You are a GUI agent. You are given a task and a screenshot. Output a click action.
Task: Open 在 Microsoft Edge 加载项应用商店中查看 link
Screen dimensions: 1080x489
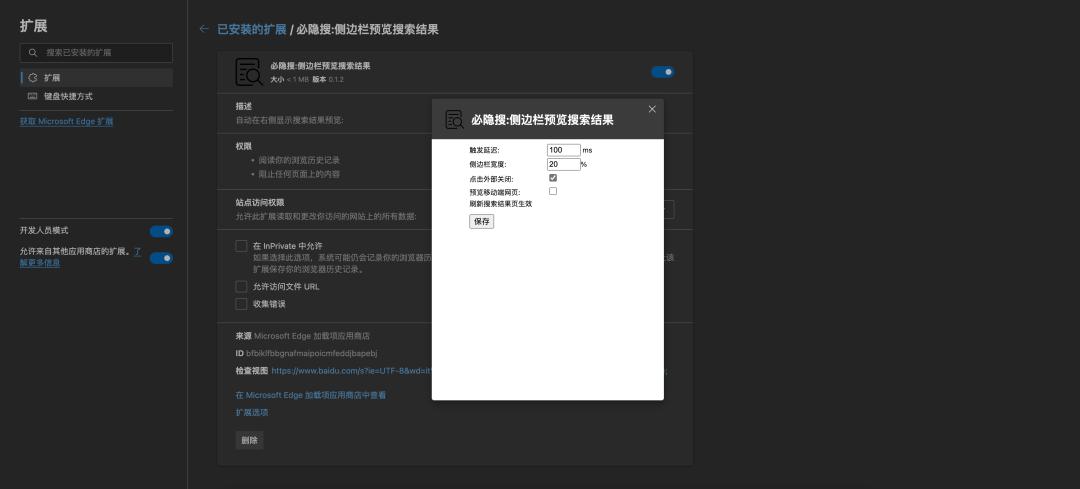[x=311, y=395]
